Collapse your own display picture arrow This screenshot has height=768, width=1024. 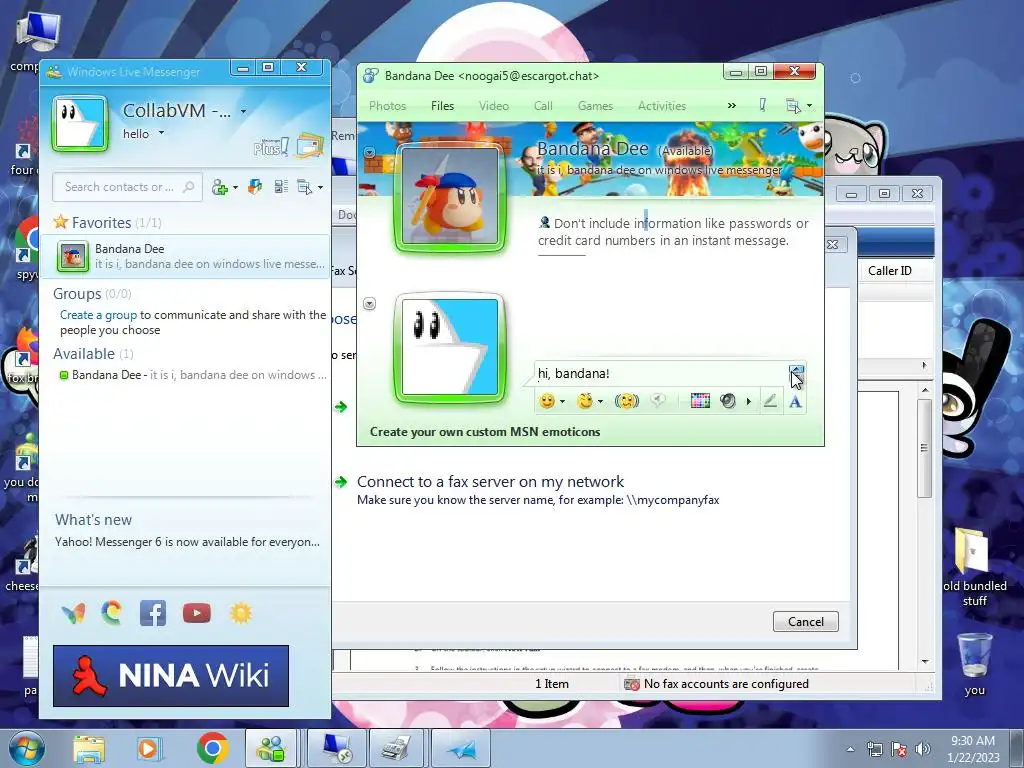pos(370,304)
